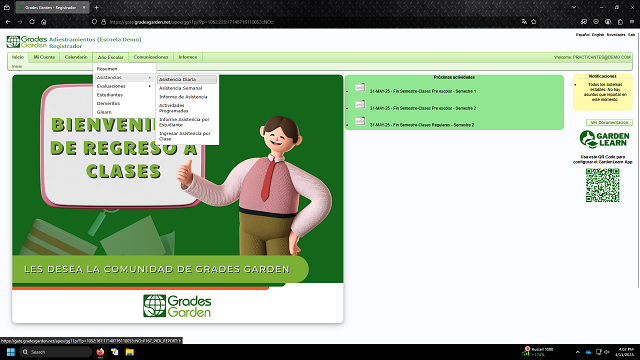The height and width of the screenshot is (360, 640).
Task: Open the browser hamburger menu
Action: [632, 22]
